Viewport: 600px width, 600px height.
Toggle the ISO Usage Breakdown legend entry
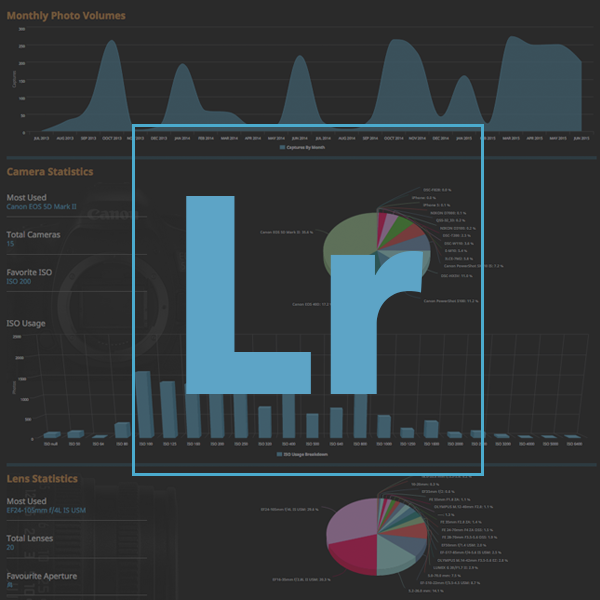pyautogui.click(x=302, y=454)
